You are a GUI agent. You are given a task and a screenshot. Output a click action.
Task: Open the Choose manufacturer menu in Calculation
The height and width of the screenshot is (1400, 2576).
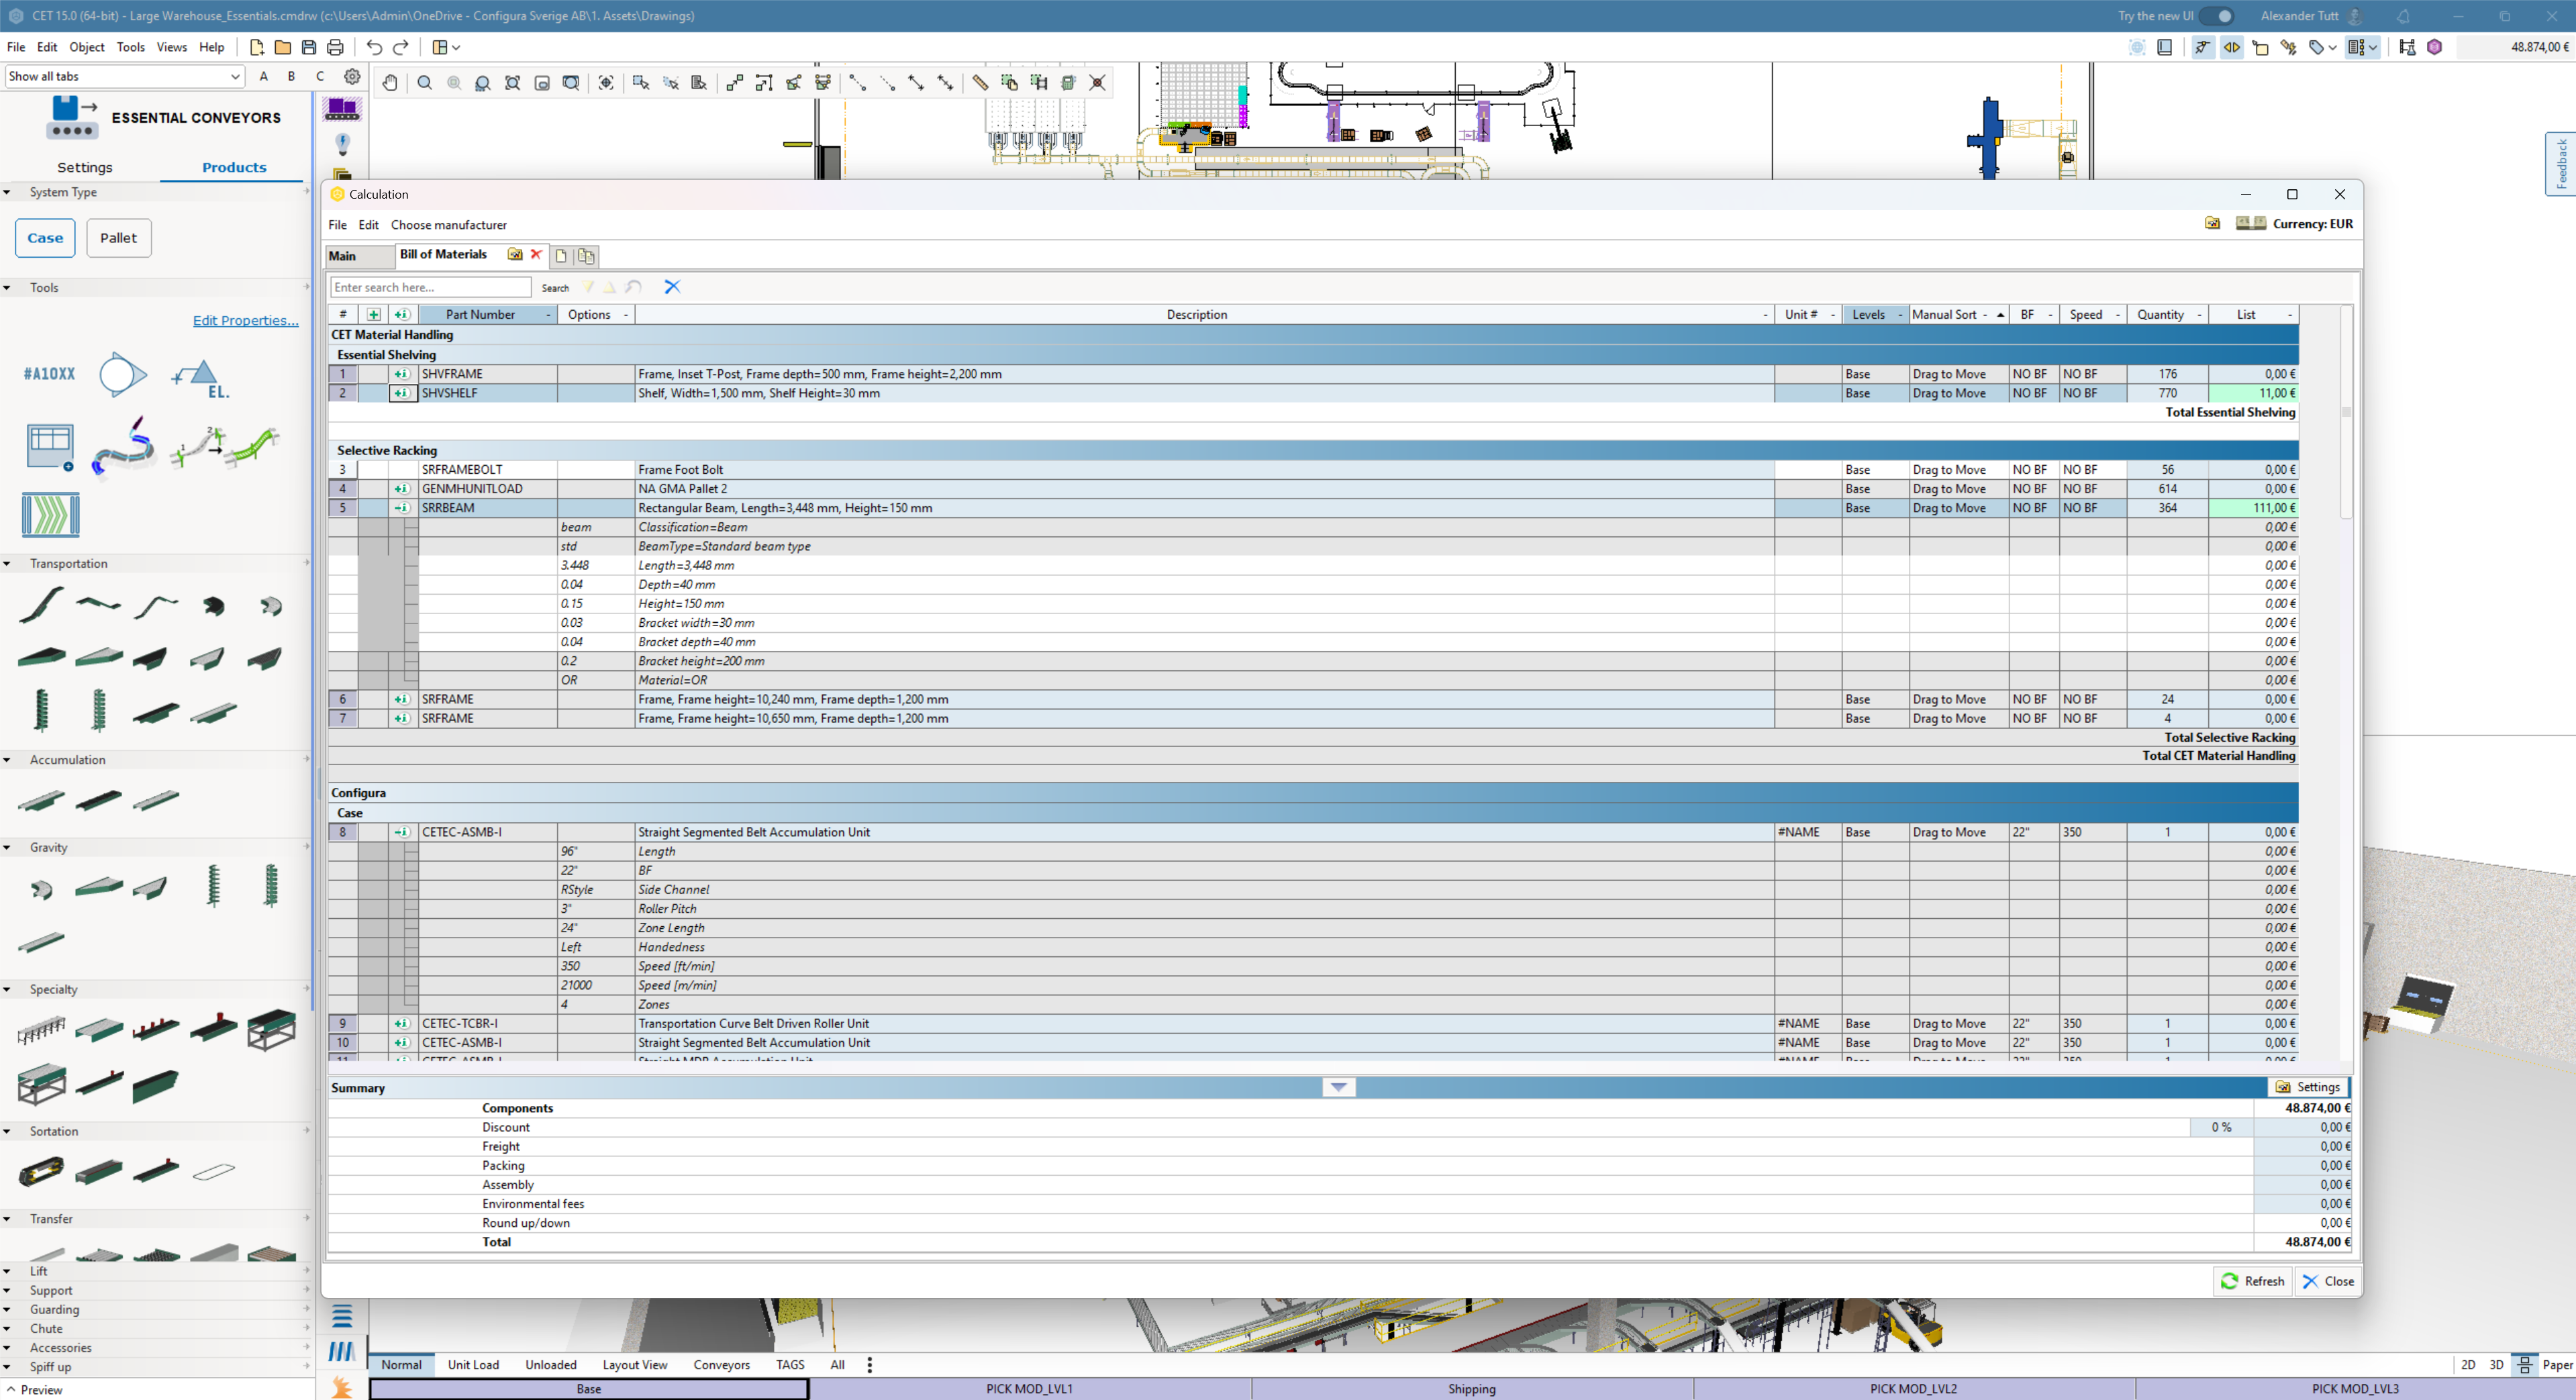pyautogui.click(x=448, y=225)
